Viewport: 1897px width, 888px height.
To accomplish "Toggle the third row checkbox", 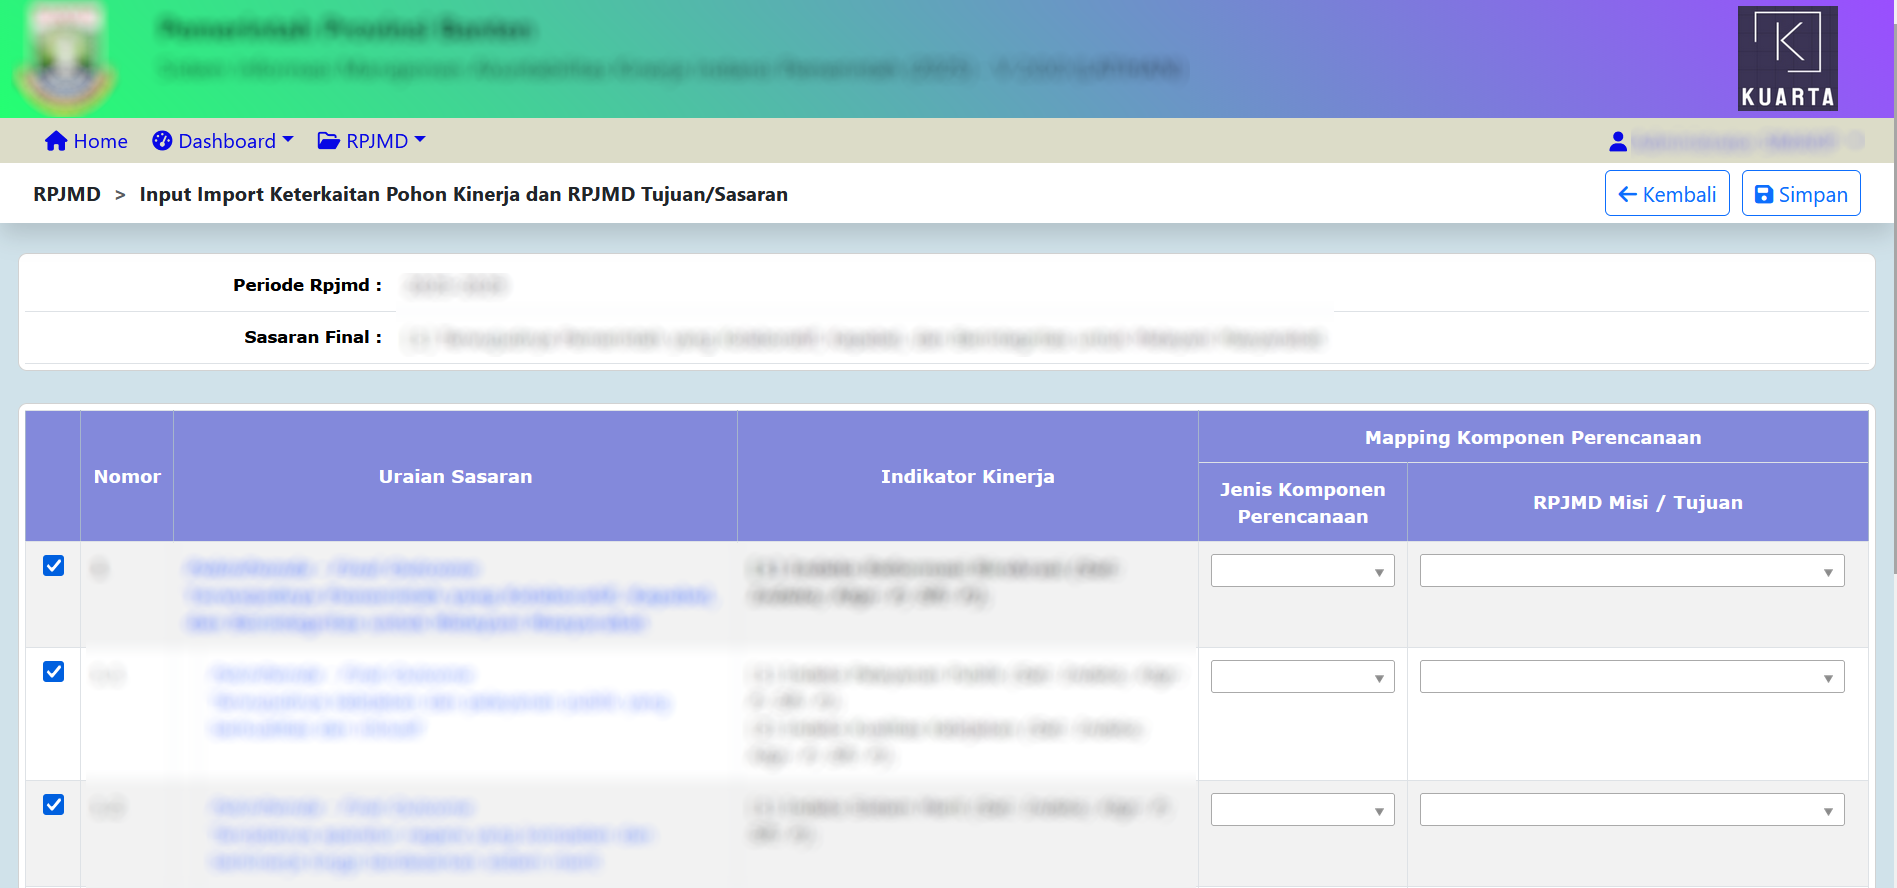I will click(54, 805).
